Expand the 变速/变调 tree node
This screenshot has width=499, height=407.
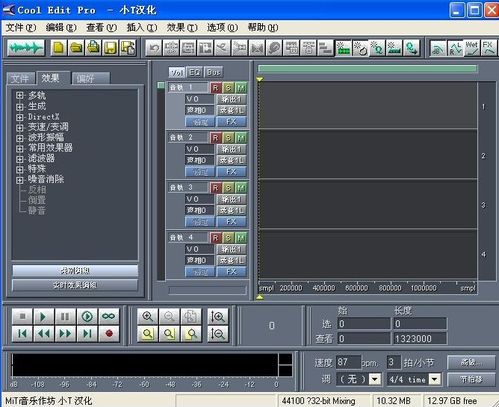(20, 127)
